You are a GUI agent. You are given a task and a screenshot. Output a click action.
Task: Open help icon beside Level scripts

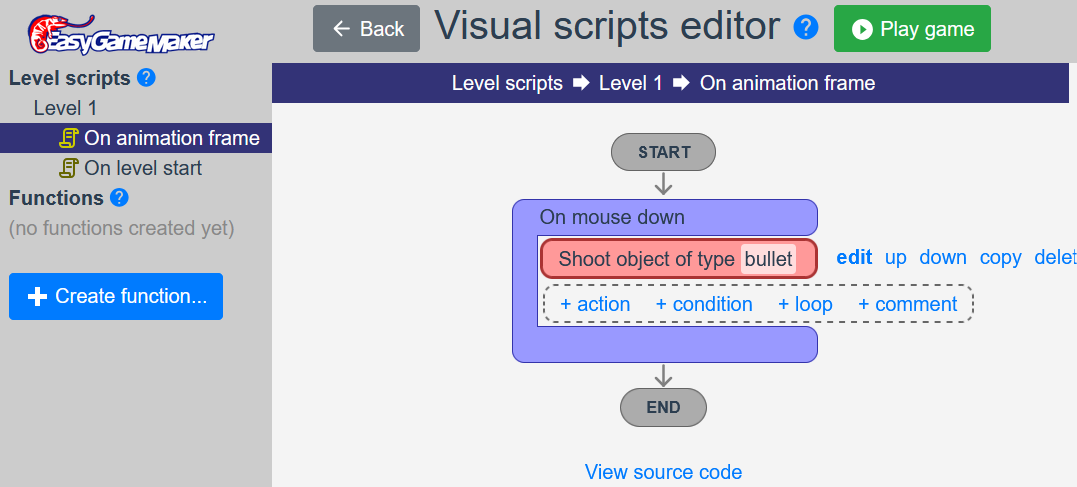coord(146,78)
